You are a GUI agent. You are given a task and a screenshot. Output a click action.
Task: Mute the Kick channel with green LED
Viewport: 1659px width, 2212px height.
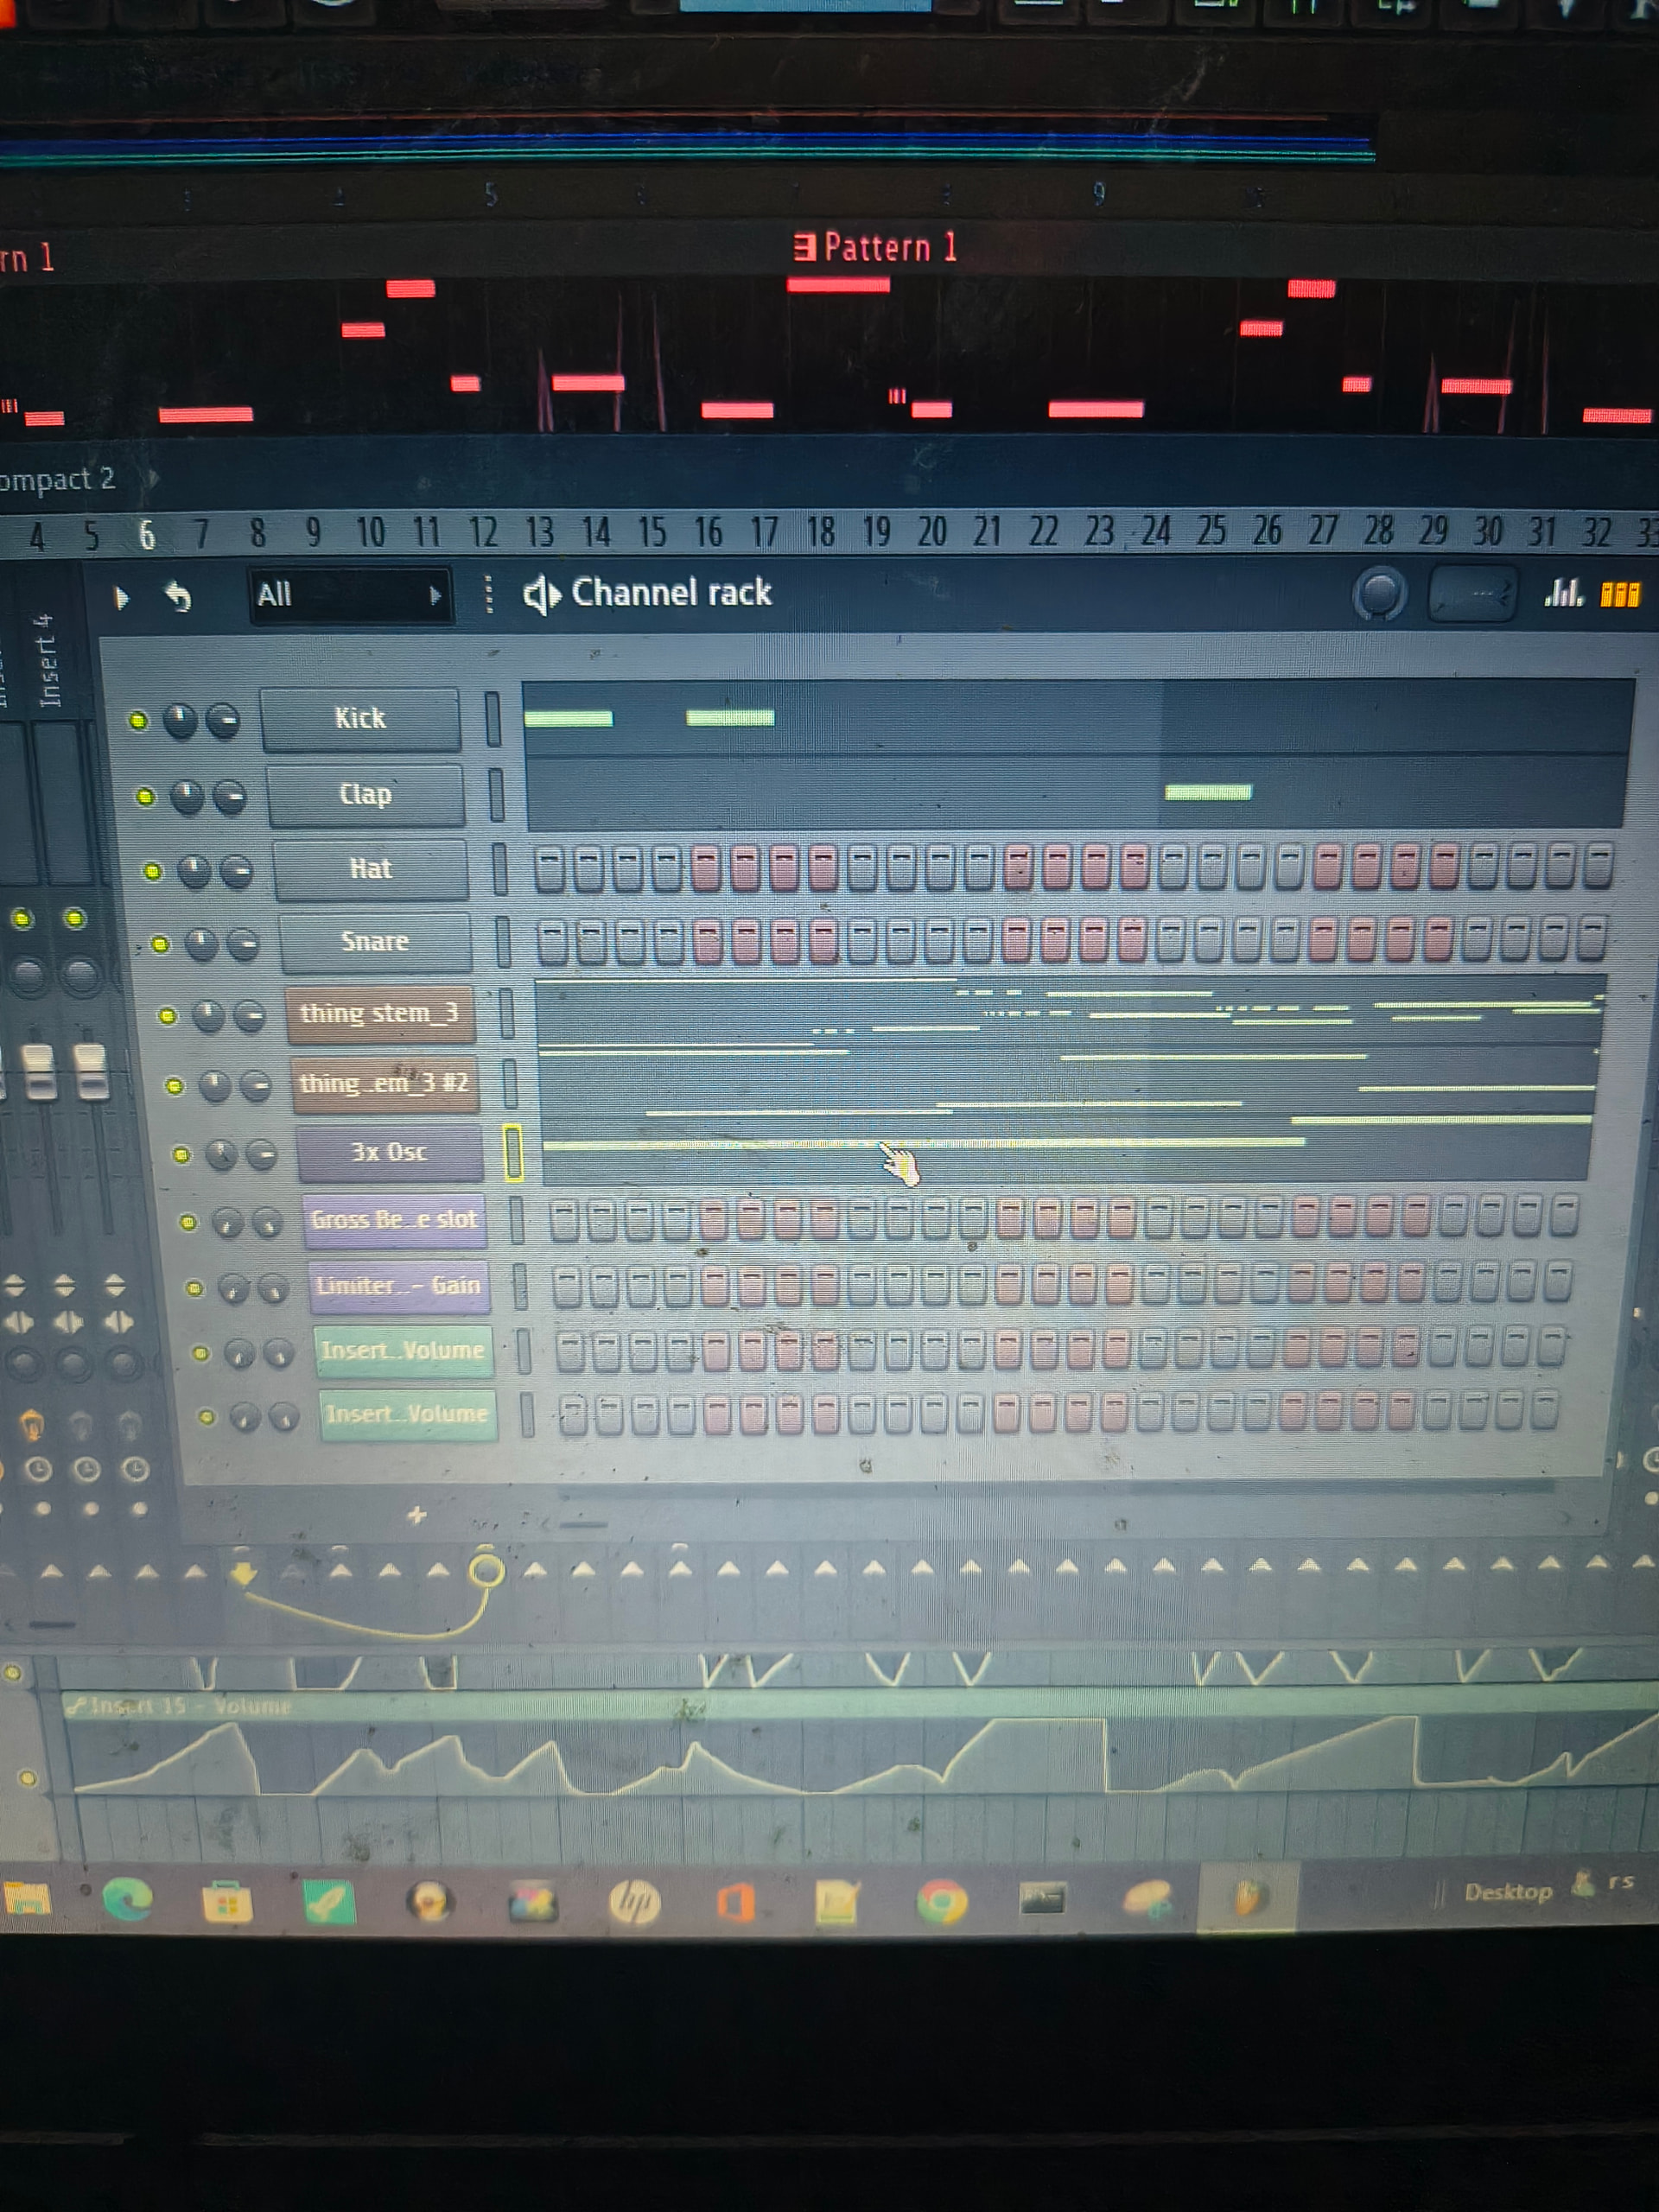click(138, 721)
